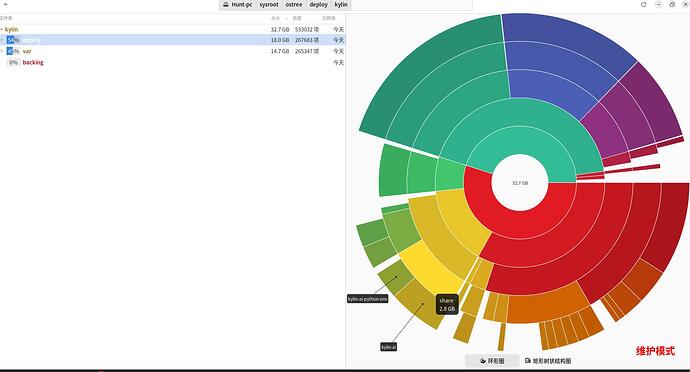This screenshot has height=372, width=690.
Task: Click the kylin-ai-python-env segment label
Action: click(368, 299)
